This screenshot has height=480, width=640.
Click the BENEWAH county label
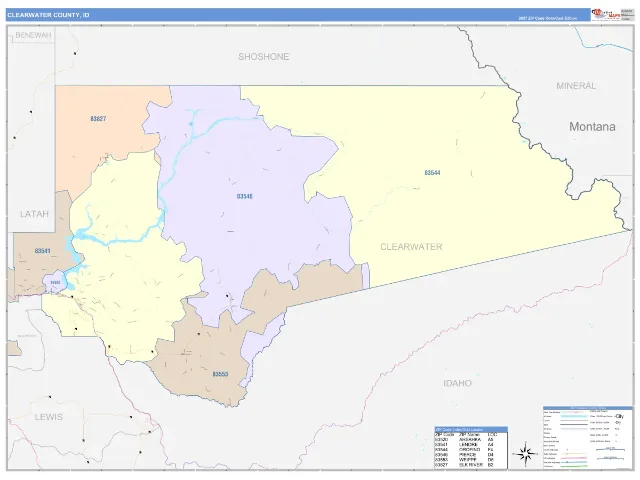click(x=33, y=35)
